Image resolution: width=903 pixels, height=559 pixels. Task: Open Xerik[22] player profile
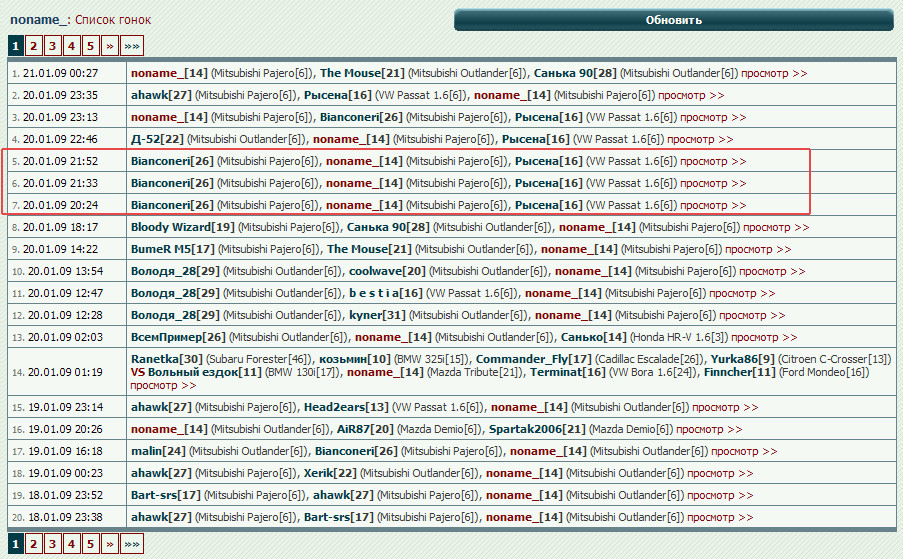pos(330,473)
